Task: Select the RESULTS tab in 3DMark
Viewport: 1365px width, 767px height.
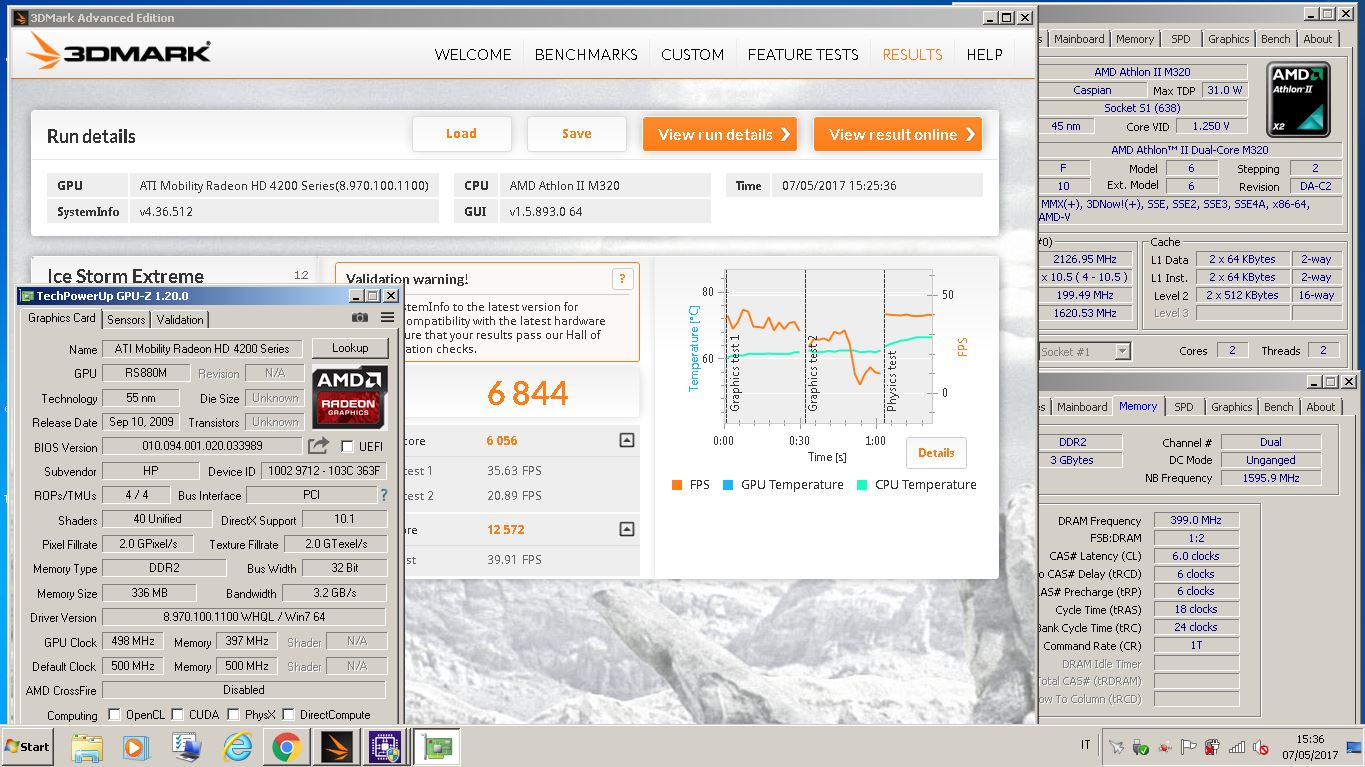Action: (912, 55)
